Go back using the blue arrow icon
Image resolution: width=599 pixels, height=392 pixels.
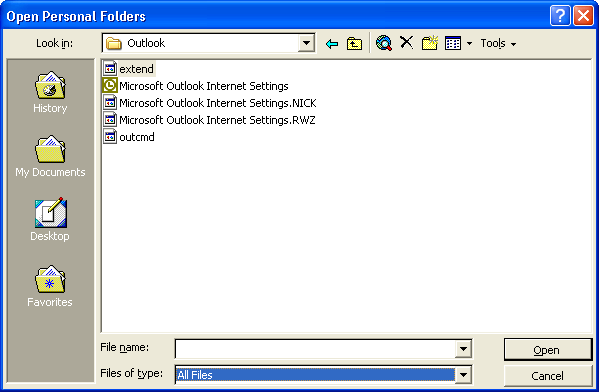pyautogui.click(x=332, y=44)
